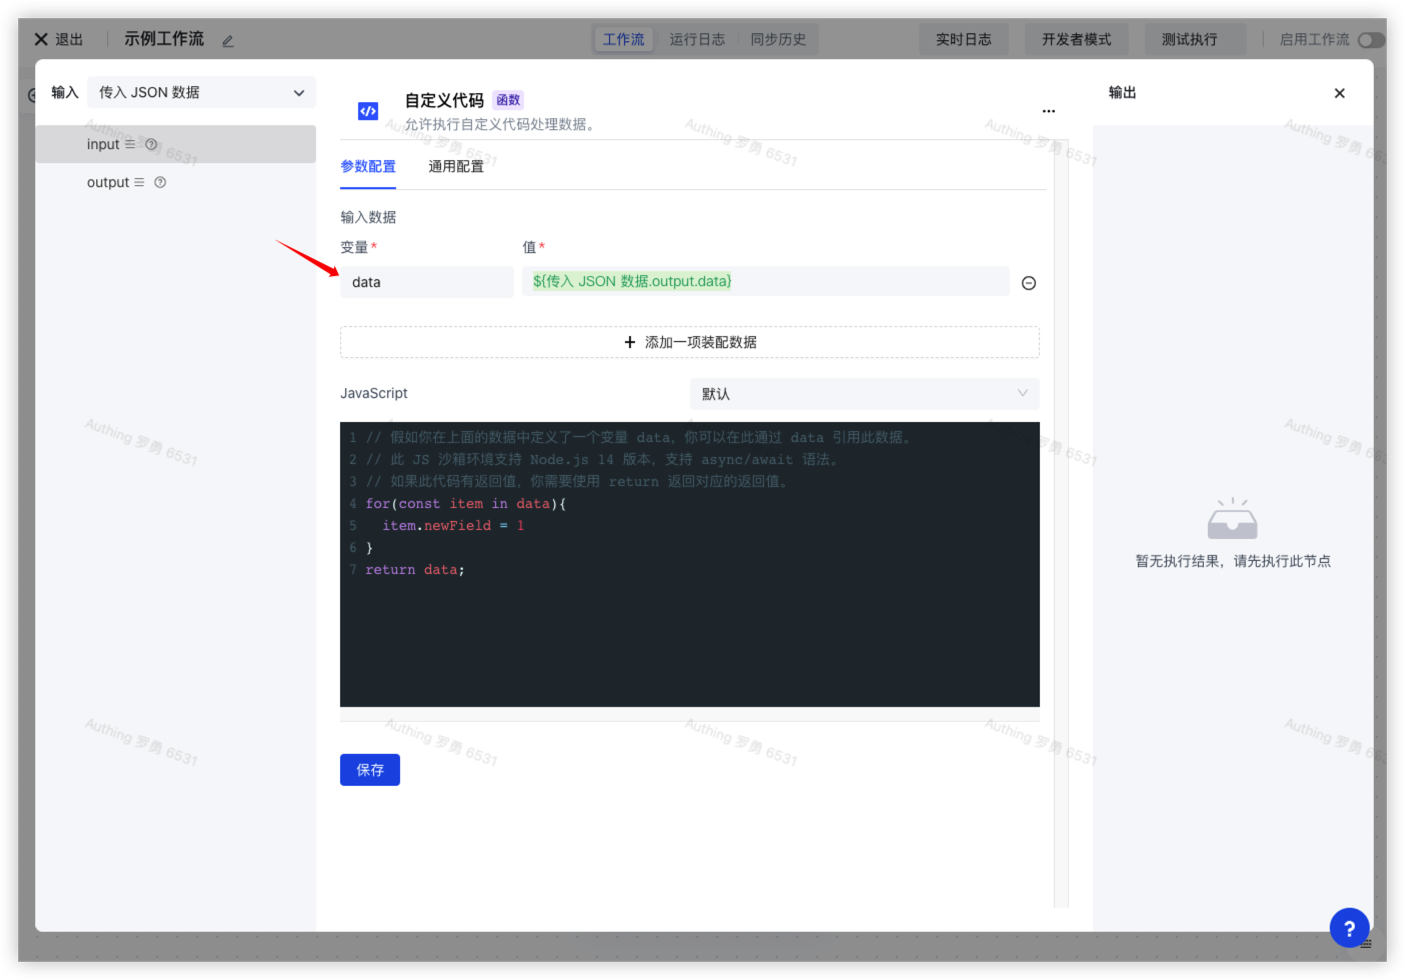Expand the 默认 JavaScript dropdown
1405x980 pixels.
864,394
